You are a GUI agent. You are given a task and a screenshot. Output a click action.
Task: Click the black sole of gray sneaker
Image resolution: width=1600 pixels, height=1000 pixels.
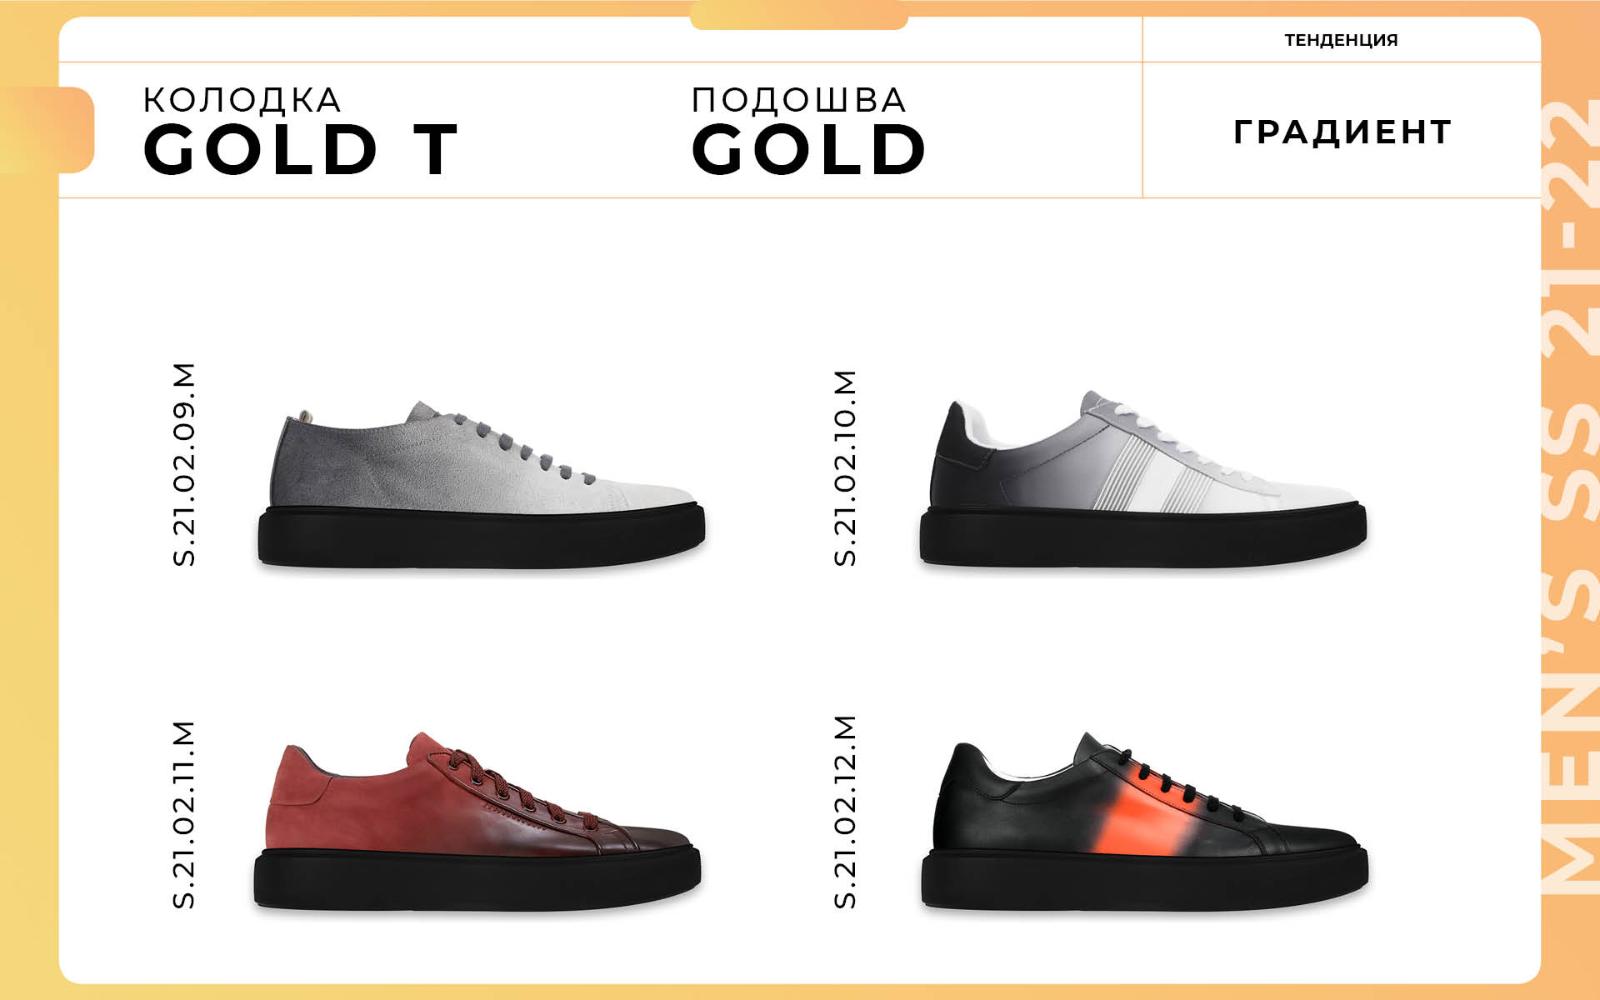[x=482, y=538]
